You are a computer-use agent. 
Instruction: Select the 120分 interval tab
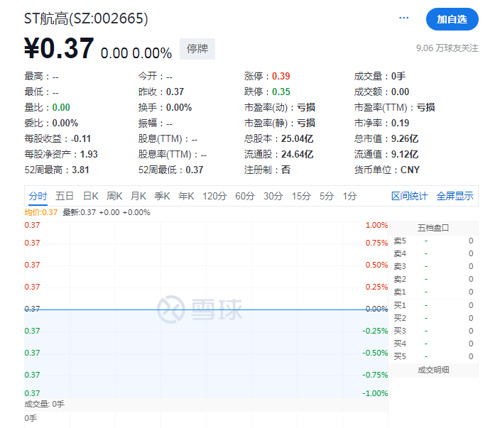(x=215, y=196)
